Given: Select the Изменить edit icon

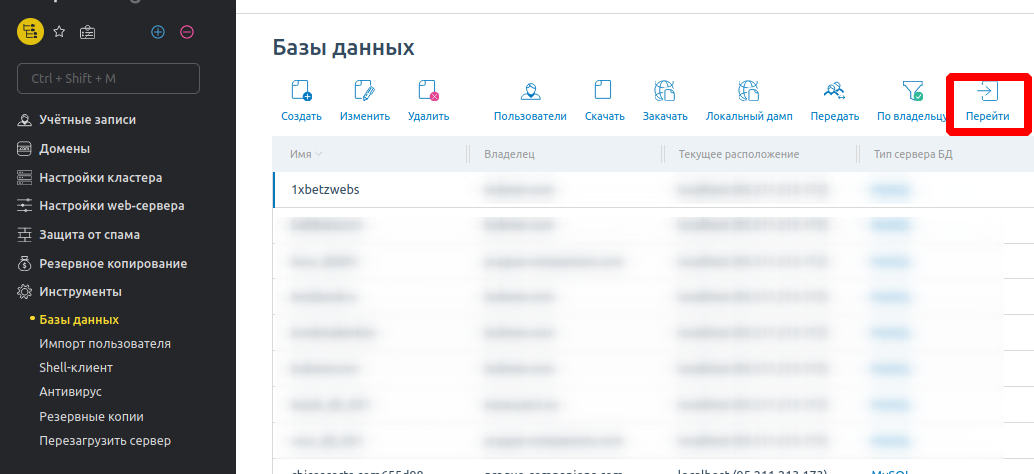Looking at the screenshot, I should 364,92.
